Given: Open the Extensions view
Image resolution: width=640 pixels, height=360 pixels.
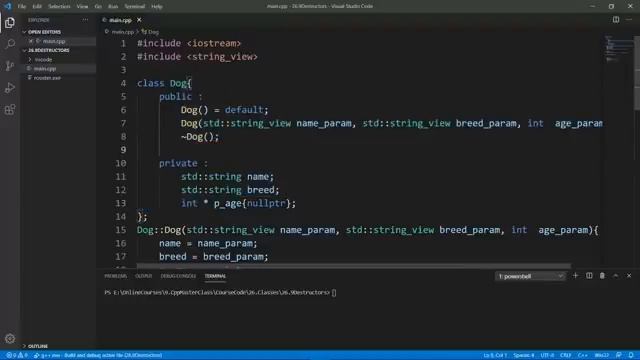Looking at the screenshot, I should (x=10, y=109).
